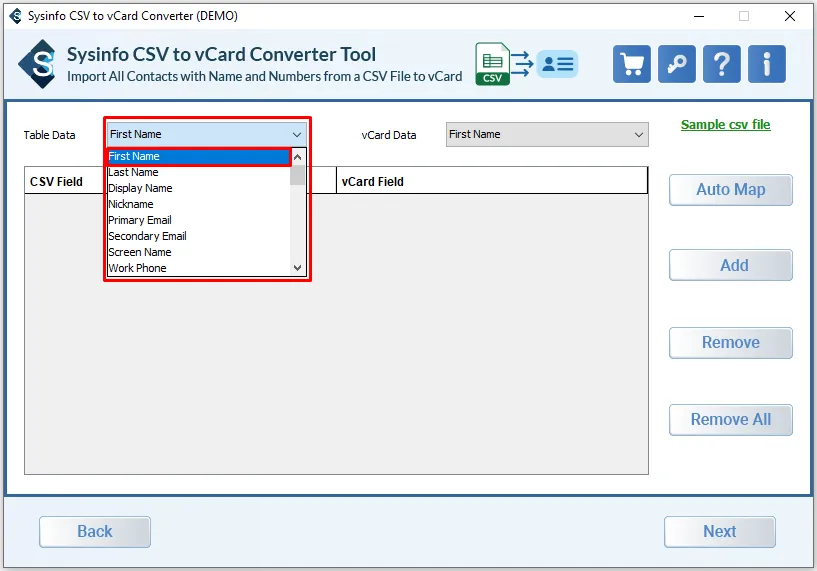Open the question mark help icon

(722, 64)
